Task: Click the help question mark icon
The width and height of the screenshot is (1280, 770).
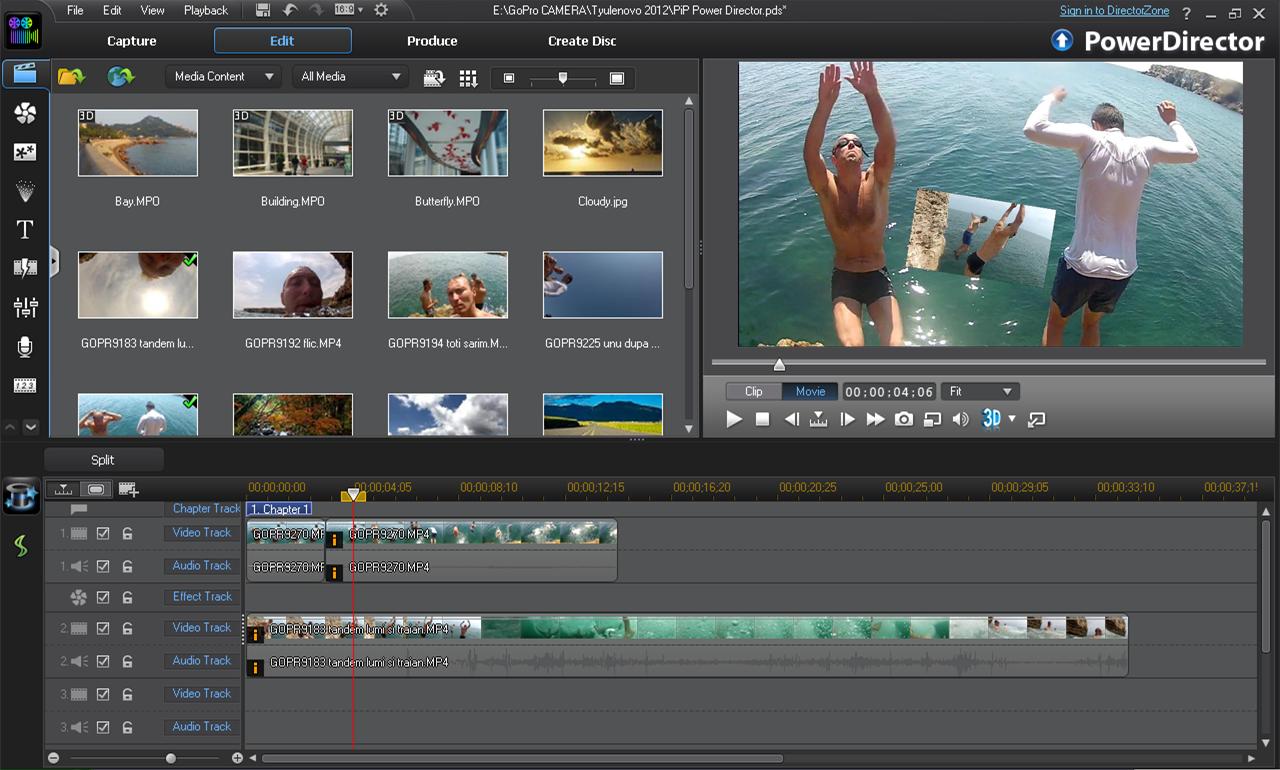Action: (x=1187, y=12)
